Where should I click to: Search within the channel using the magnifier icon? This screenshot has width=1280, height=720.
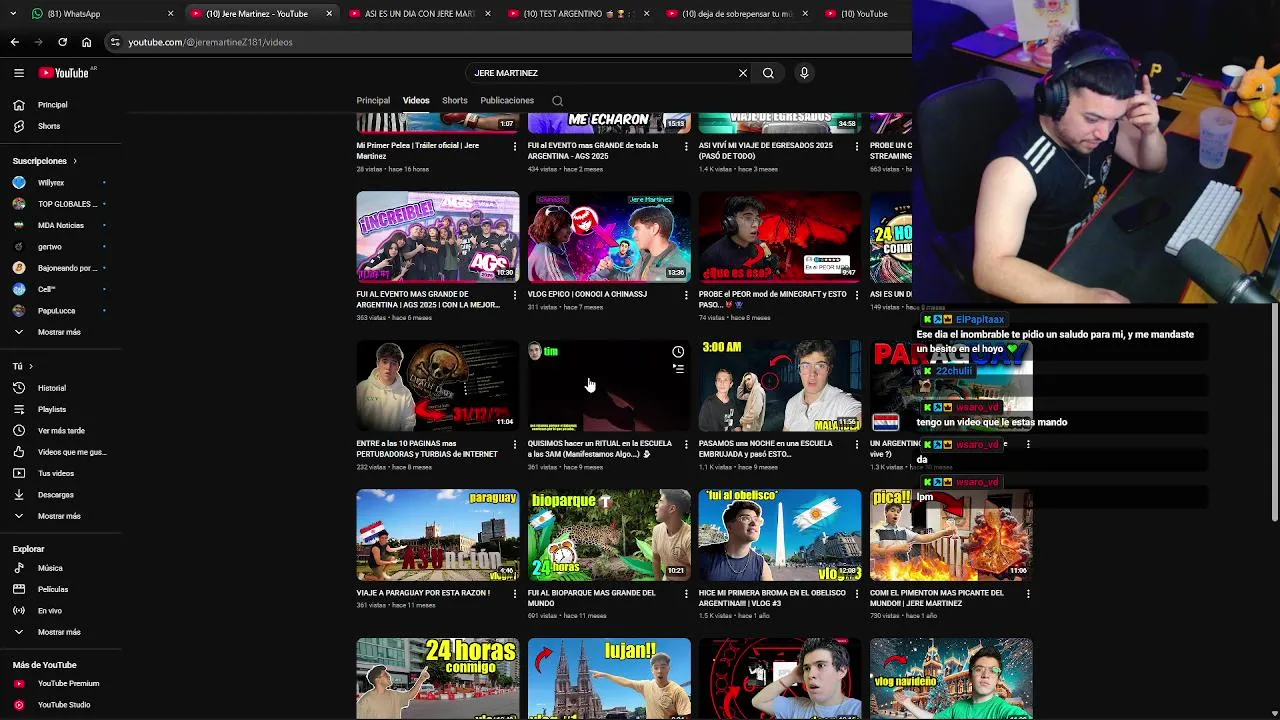coord(558,101)
